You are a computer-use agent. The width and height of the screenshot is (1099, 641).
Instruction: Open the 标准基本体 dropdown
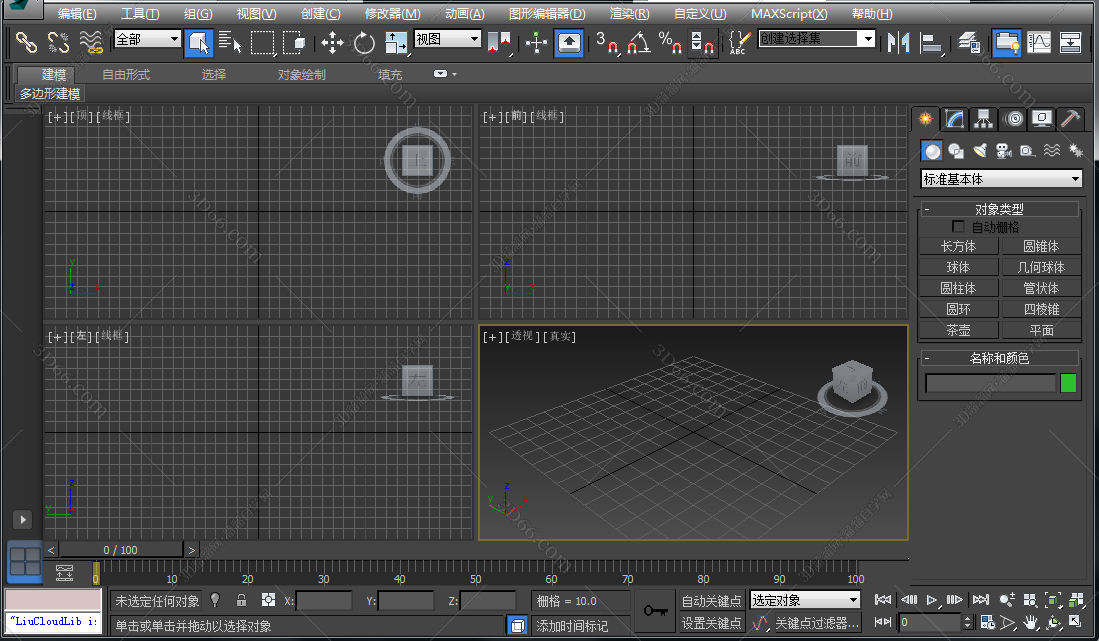(1000, 178)
